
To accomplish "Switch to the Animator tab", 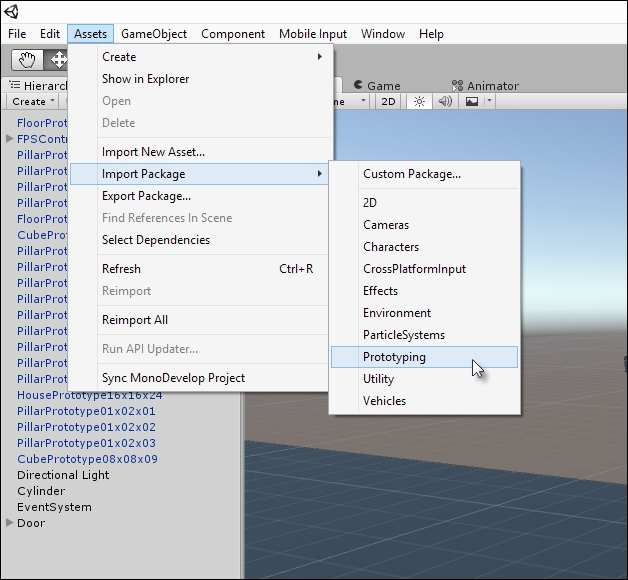I will 485,86.
